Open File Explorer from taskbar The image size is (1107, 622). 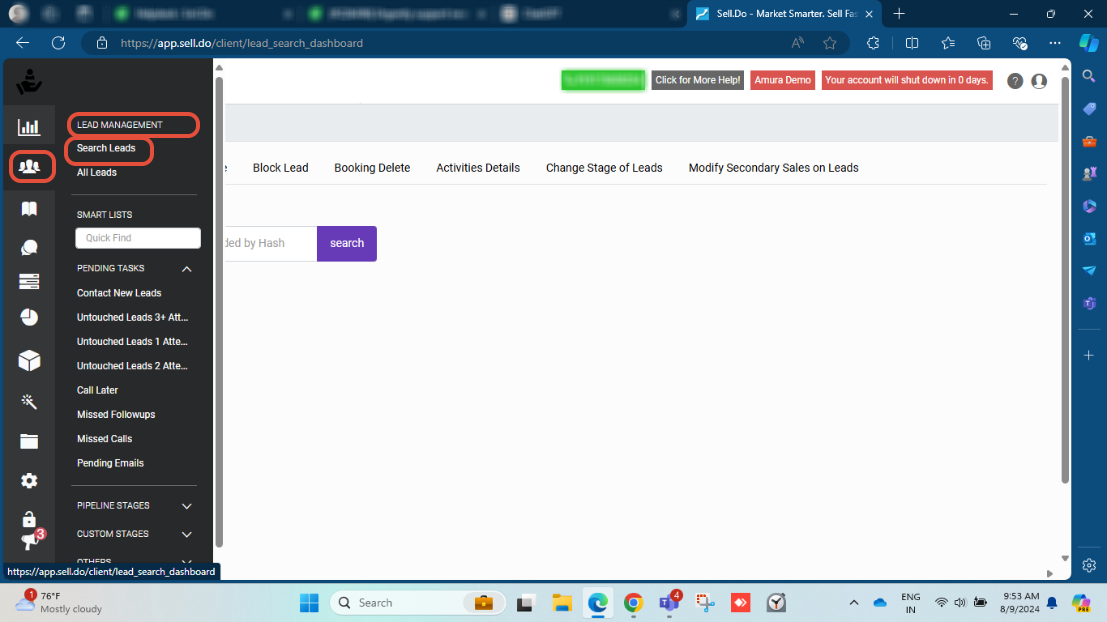tap(562, 603)
